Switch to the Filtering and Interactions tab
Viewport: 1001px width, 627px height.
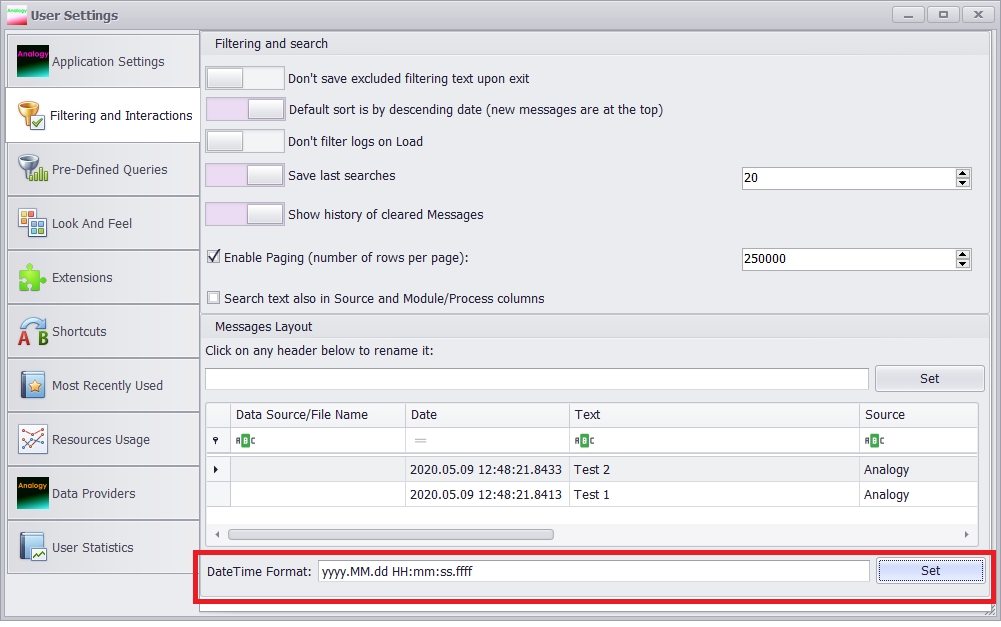point(100,113)
